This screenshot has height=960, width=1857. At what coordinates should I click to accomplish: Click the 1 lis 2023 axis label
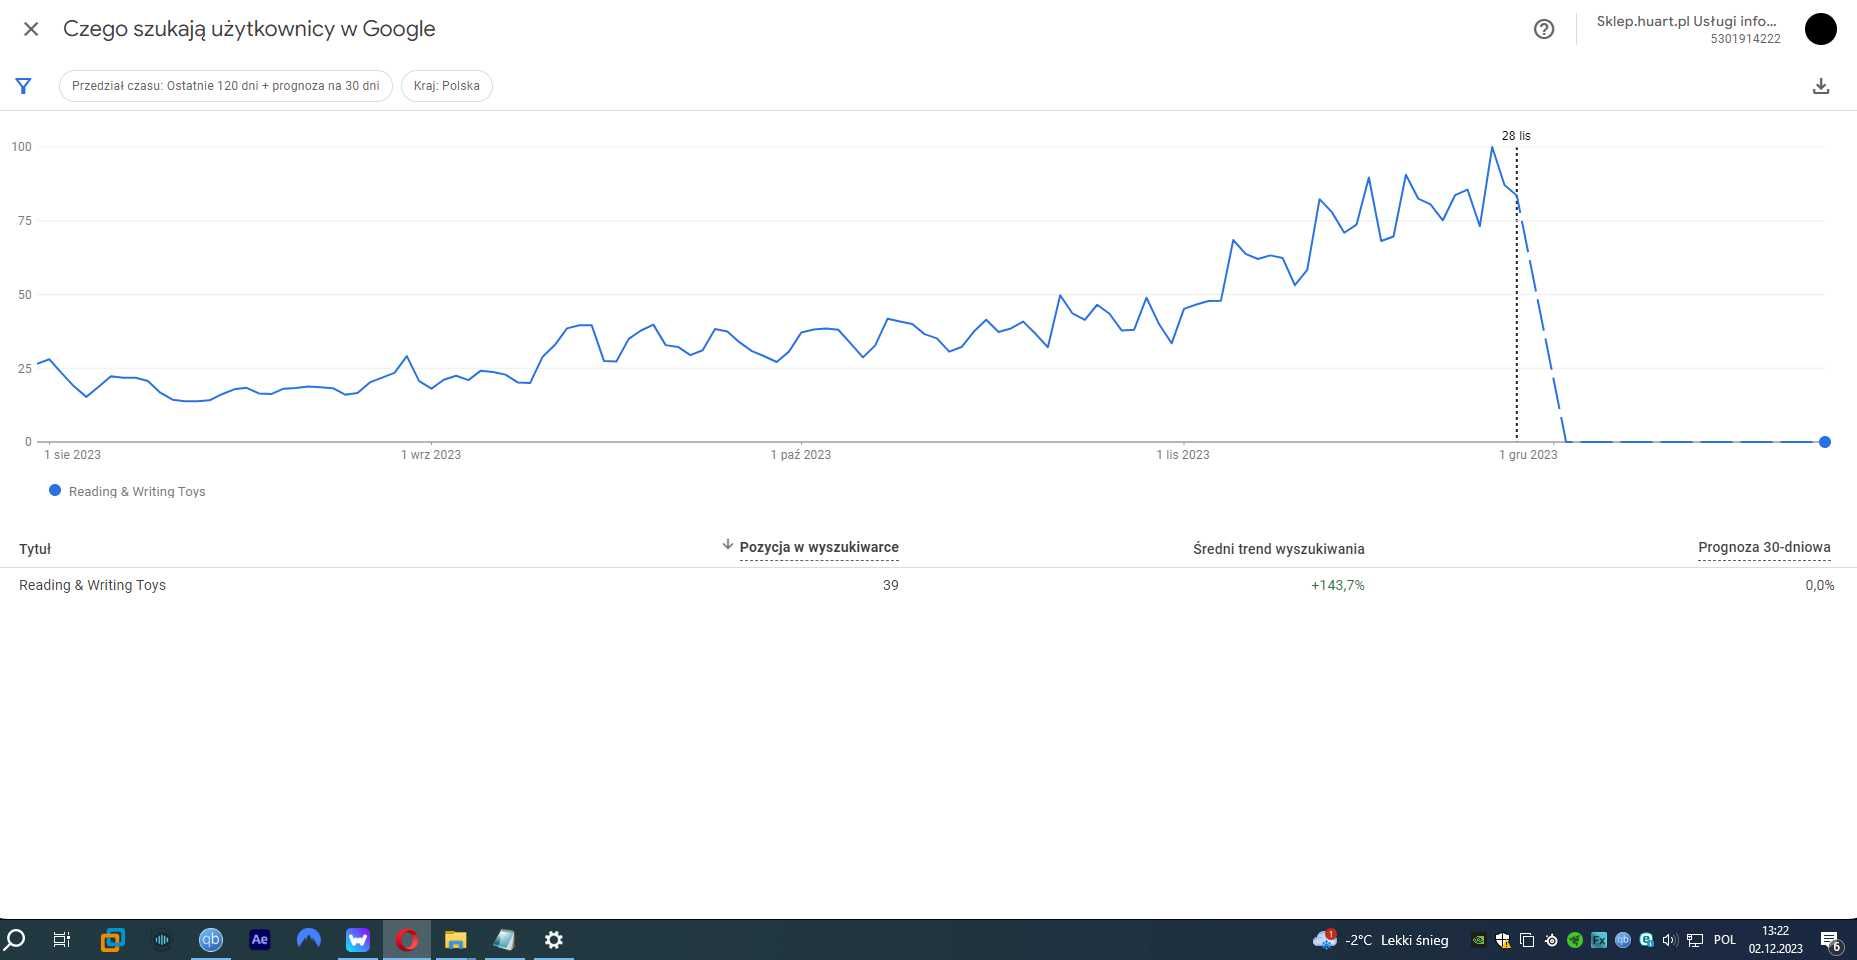(x=1183, y=455)
